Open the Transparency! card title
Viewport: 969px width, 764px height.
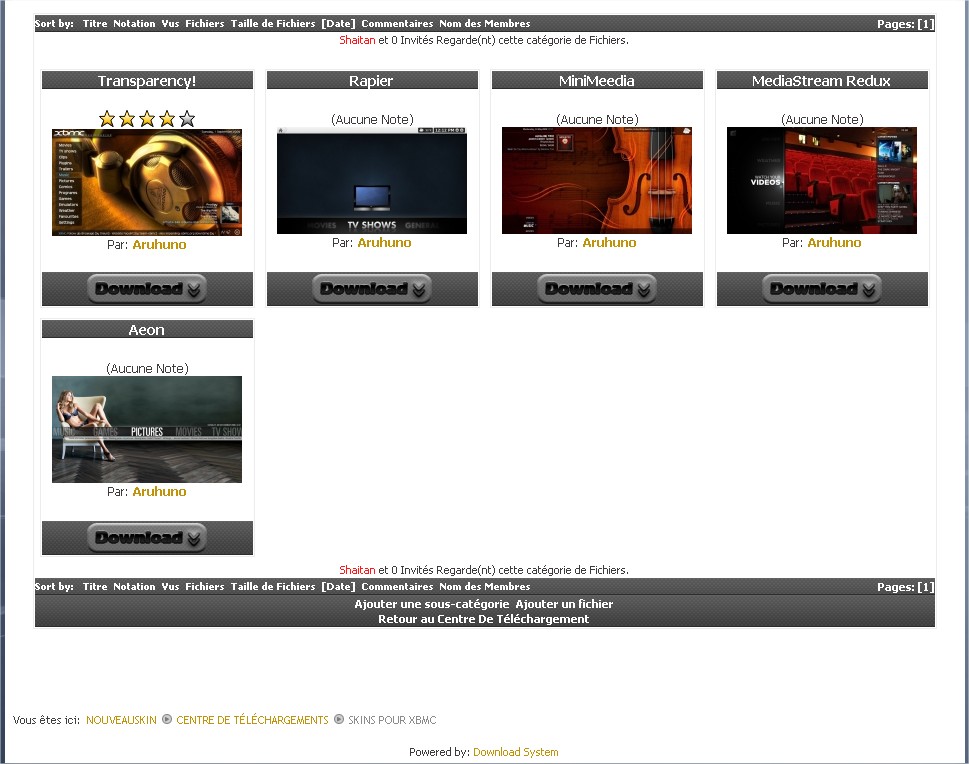pyautogui.click(x=147, y=80)
